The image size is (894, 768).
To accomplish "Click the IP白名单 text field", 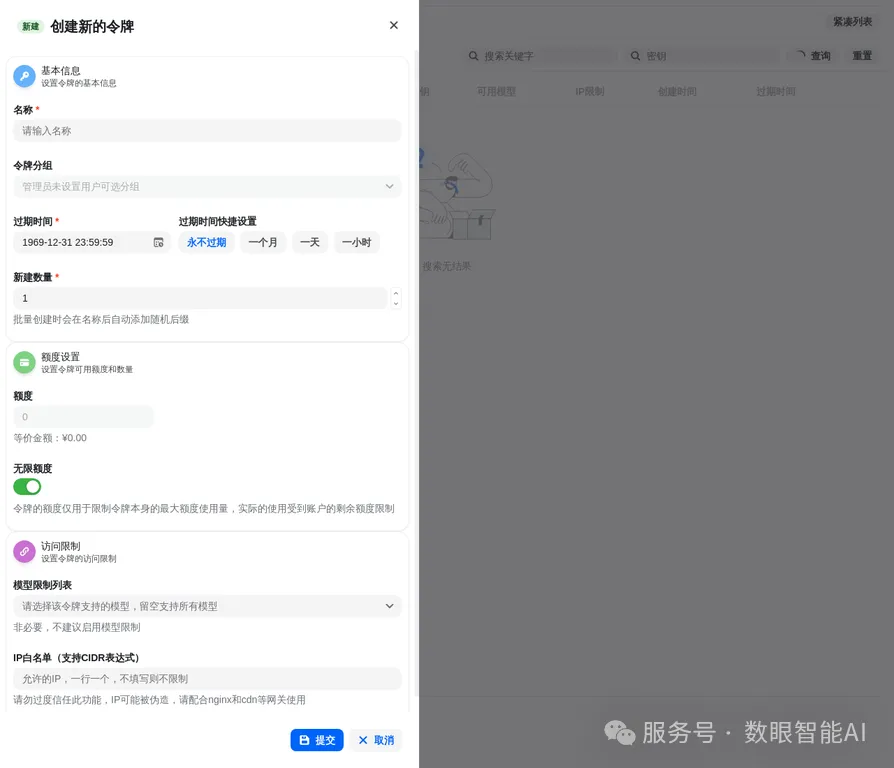I will coord(207,678).
